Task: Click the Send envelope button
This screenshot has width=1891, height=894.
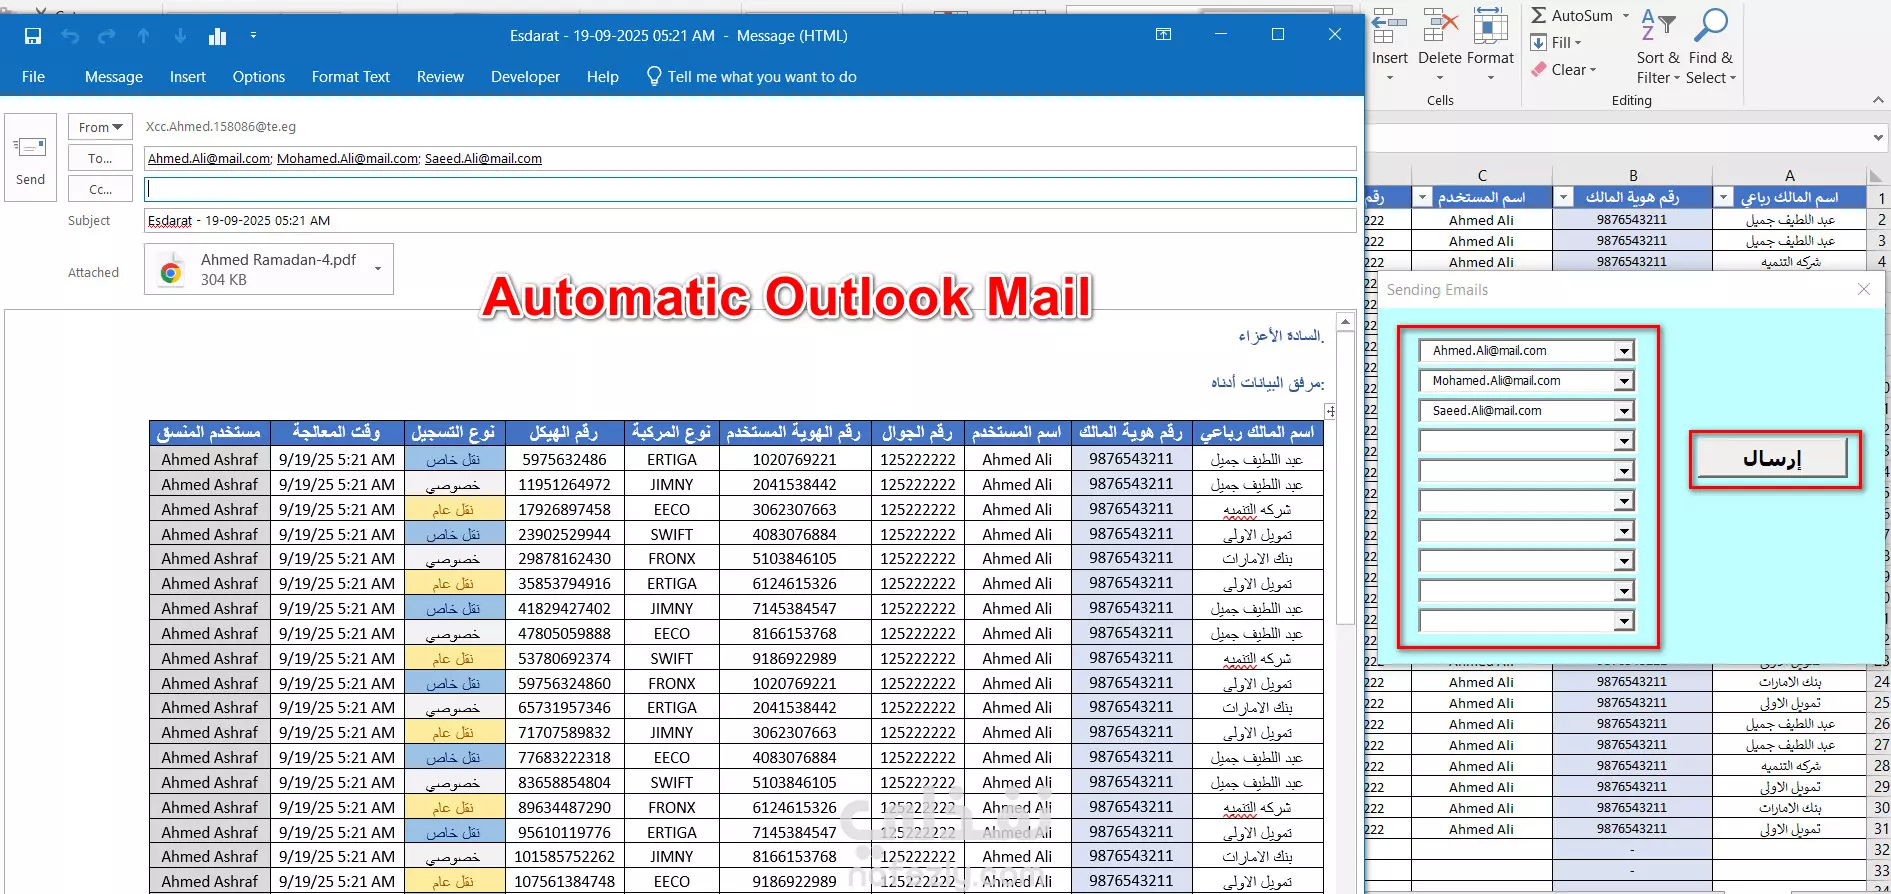Action: click(x=30, y=158)
